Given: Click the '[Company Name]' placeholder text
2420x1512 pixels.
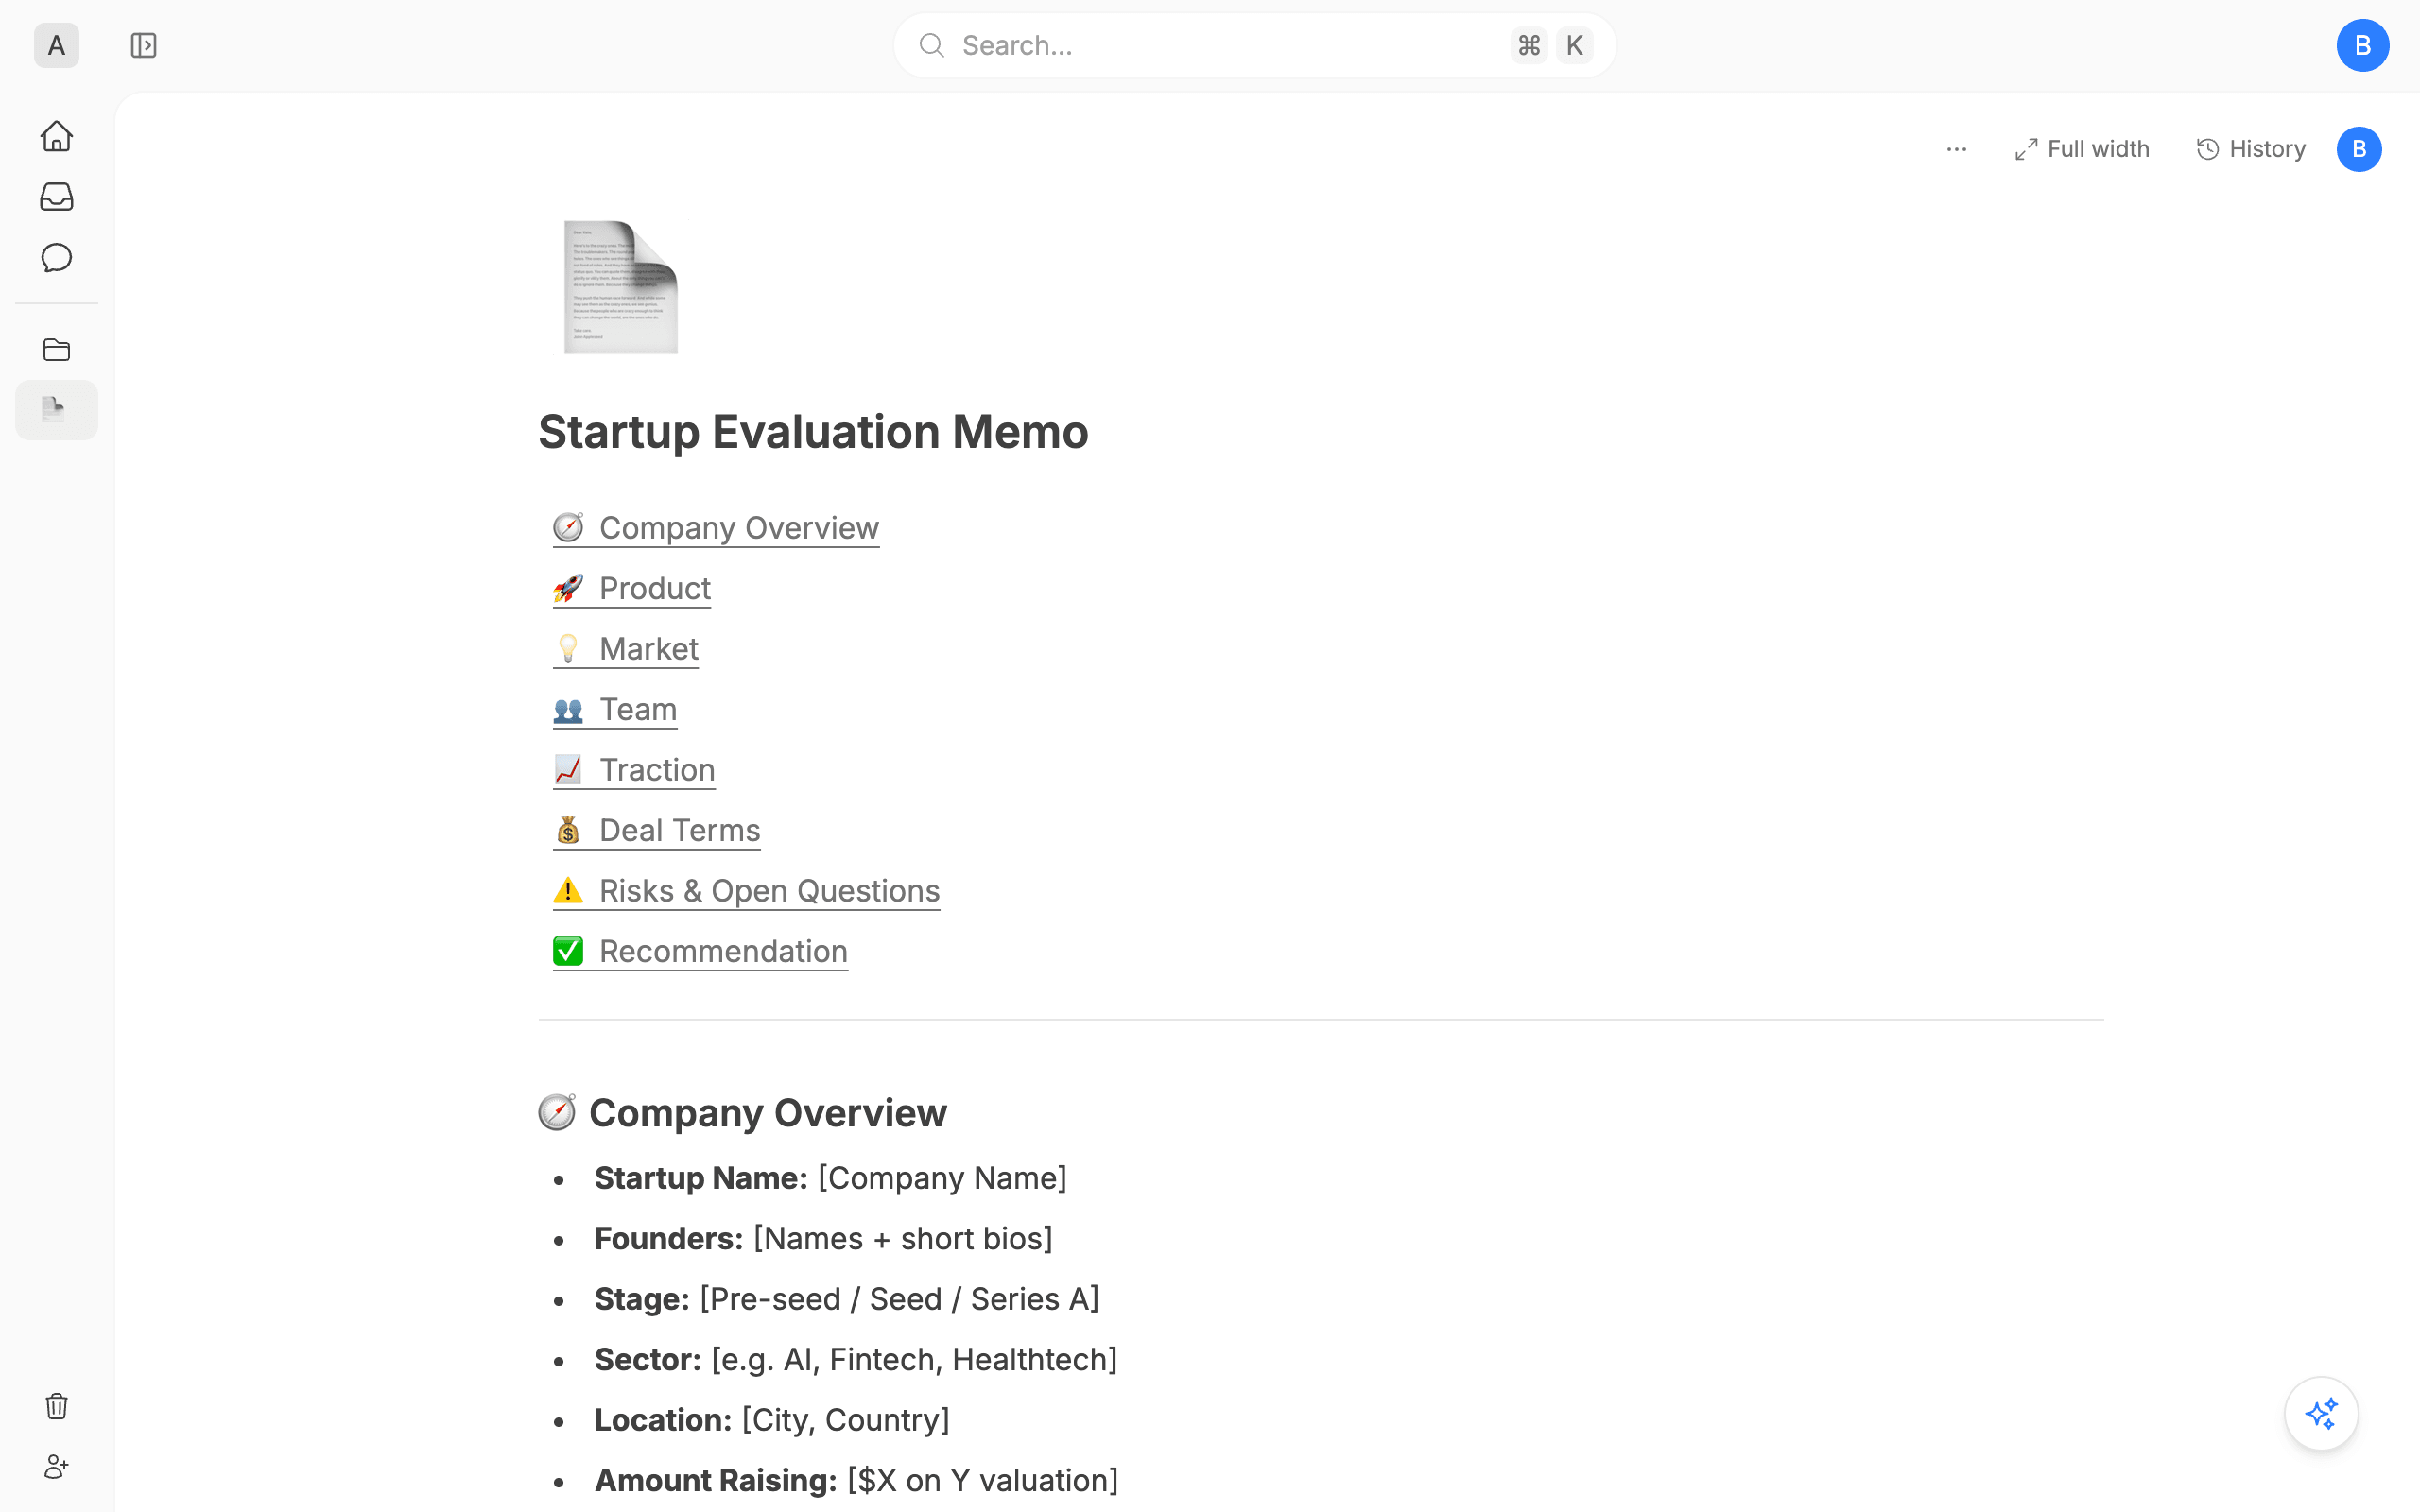Looking at the screenshot, I should coord(942,1178).
